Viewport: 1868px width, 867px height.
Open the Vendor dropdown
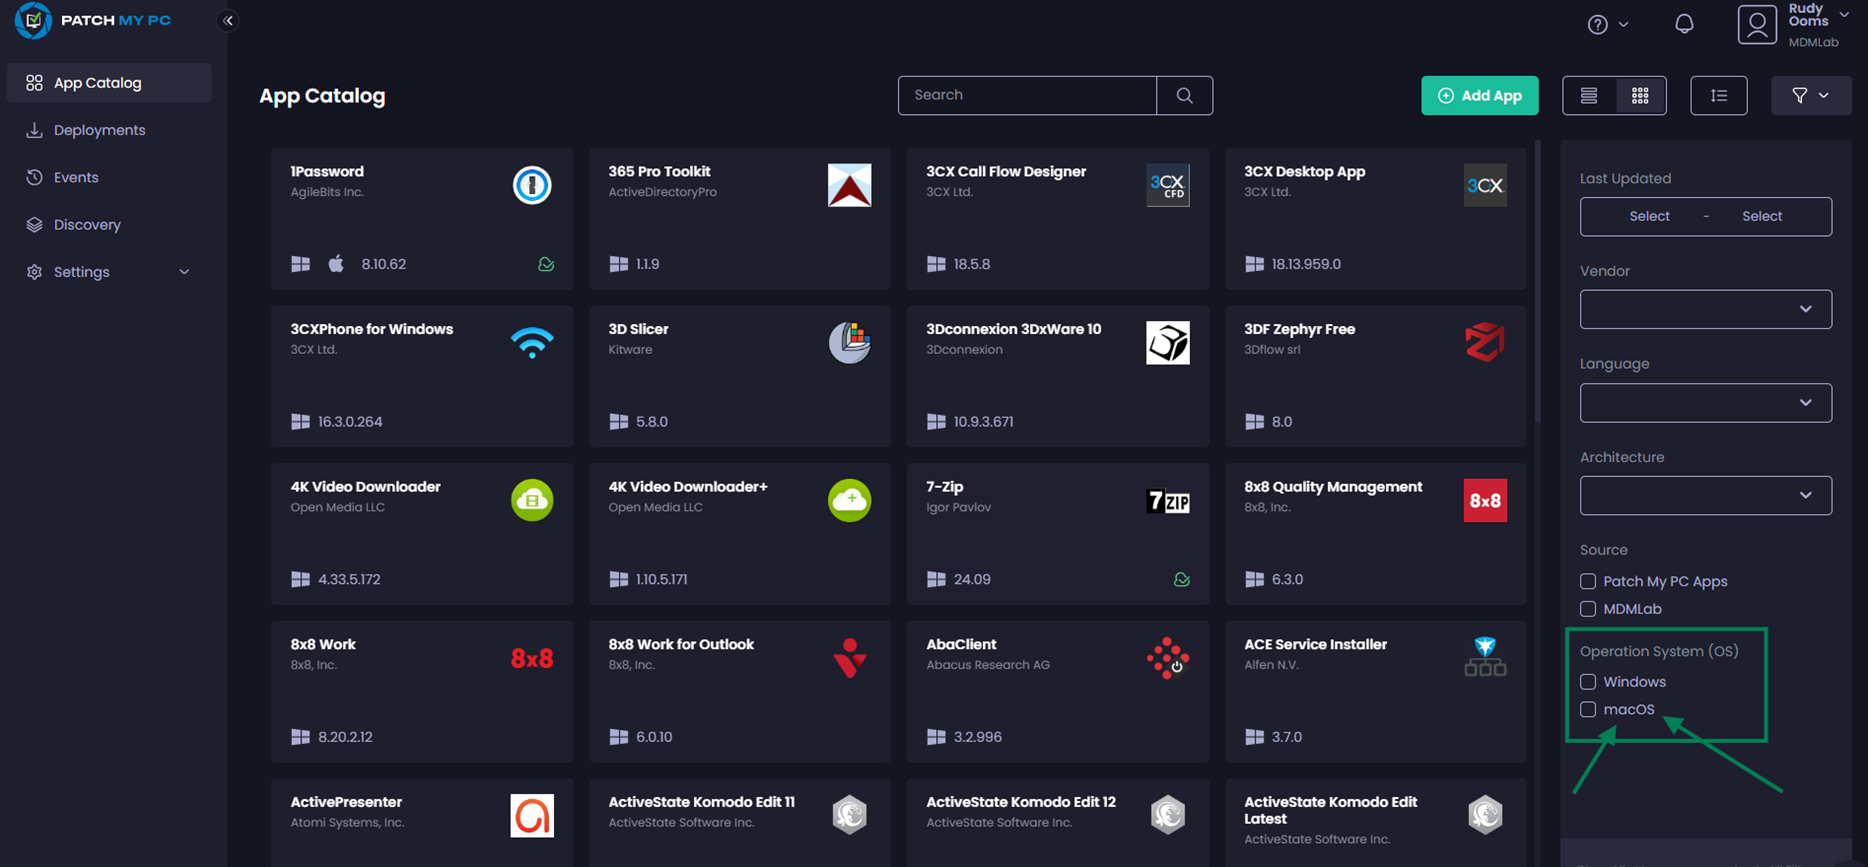click(1706, 309)
